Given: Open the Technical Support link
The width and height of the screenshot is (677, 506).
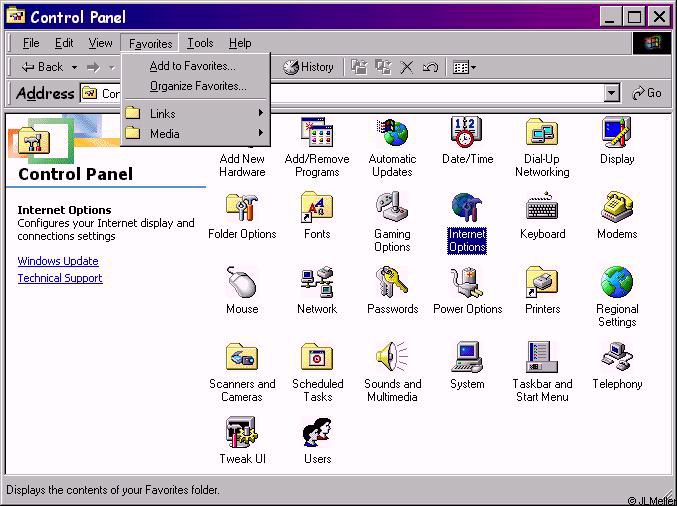Looking at the screenshot, I should 60,278.
